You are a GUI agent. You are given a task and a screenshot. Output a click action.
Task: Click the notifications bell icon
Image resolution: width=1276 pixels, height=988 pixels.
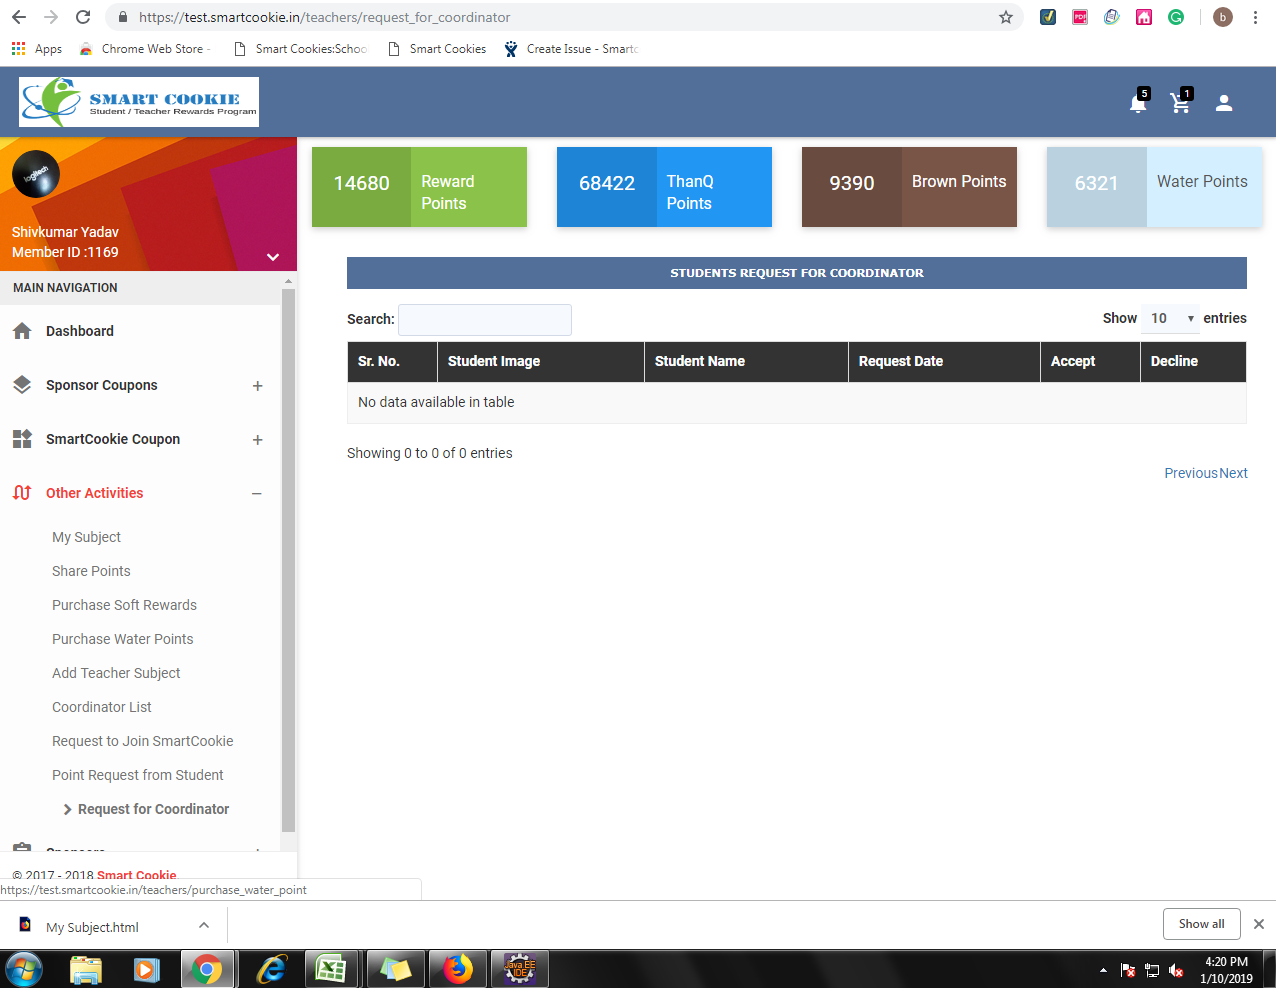pyautogui.click(x=1138, y=103)
